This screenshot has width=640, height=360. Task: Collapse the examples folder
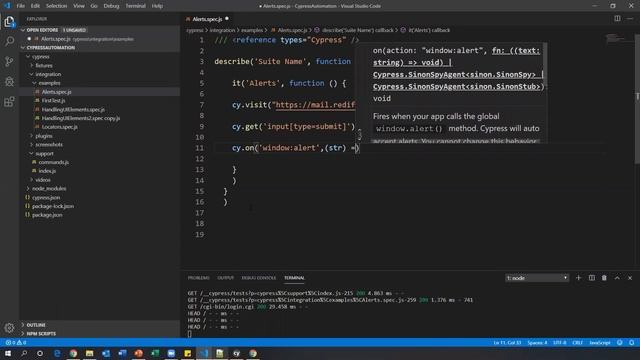[49, 83]
